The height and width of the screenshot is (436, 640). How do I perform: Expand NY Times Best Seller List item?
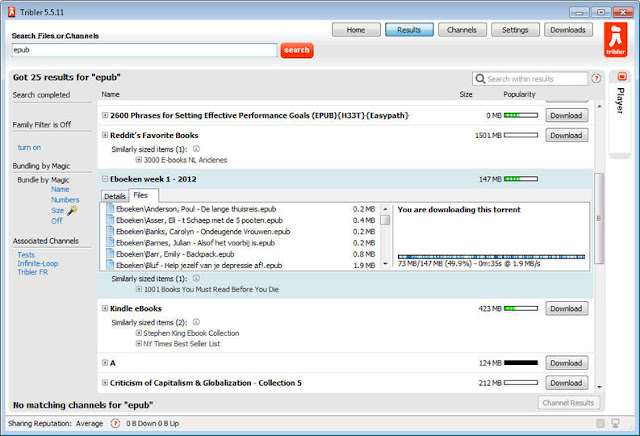(139, 344)
